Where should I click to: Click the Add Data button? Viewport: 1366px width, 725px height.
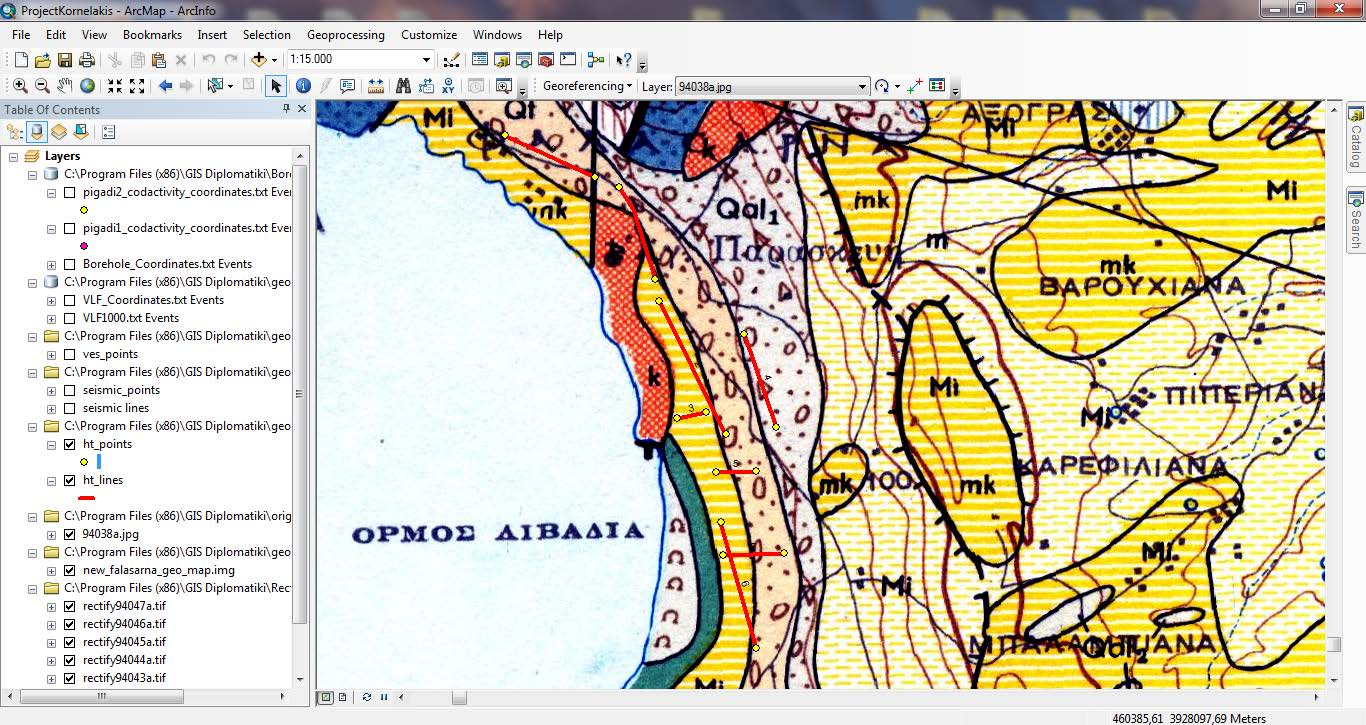click(258, 60)
